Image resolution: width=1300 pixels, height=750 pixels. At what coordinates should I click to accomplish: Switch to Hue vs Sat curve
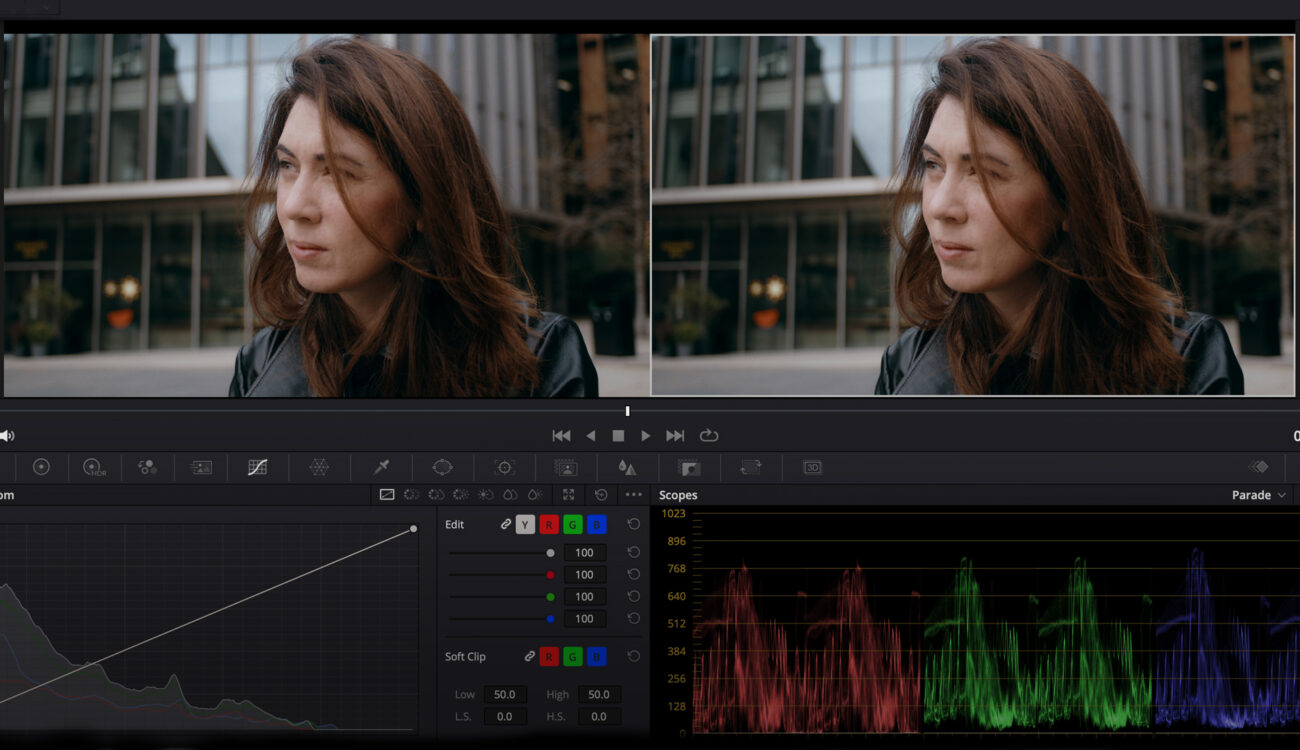[436, 494]
